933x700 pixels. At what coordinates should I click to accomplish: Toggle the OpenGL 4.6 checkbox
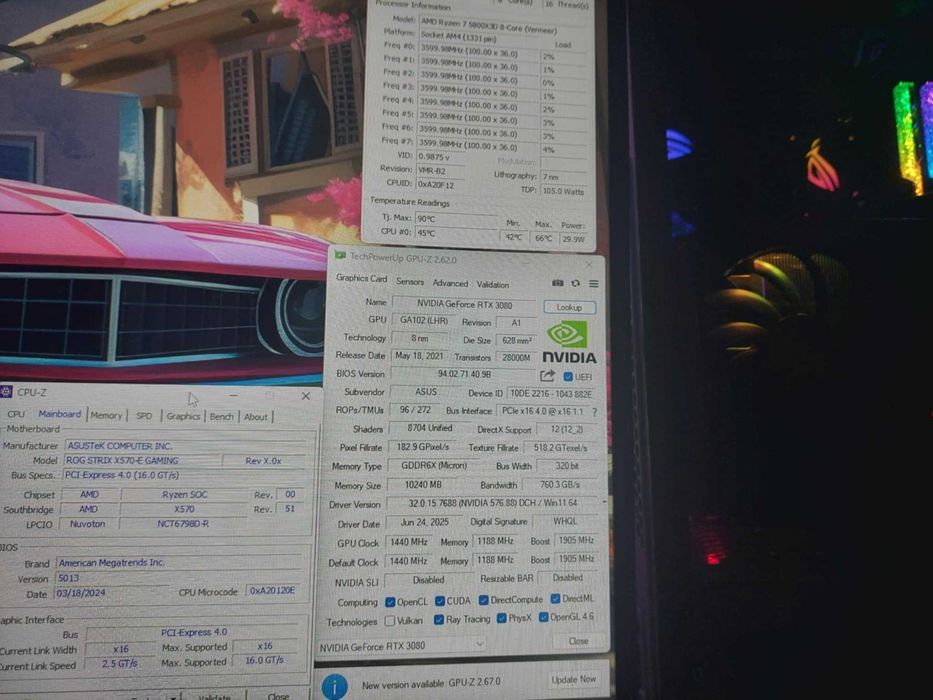(543, 617)
